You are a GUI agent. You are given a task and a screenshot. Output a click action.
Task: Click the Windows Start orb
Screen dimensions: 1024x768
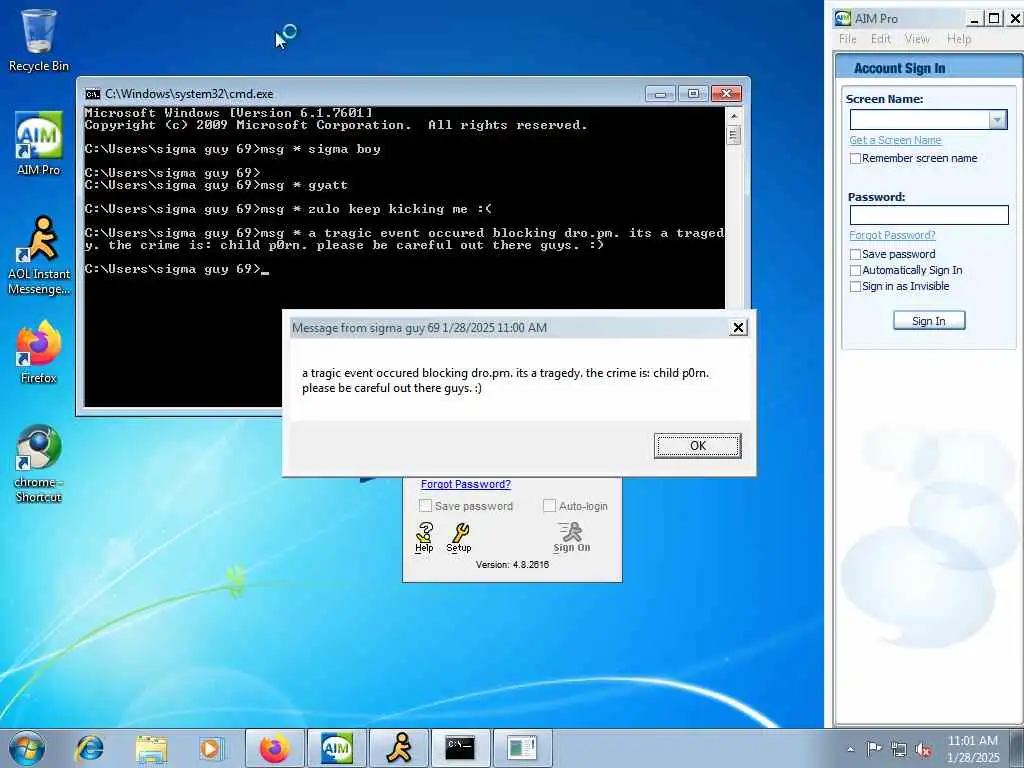click(27, 748)
